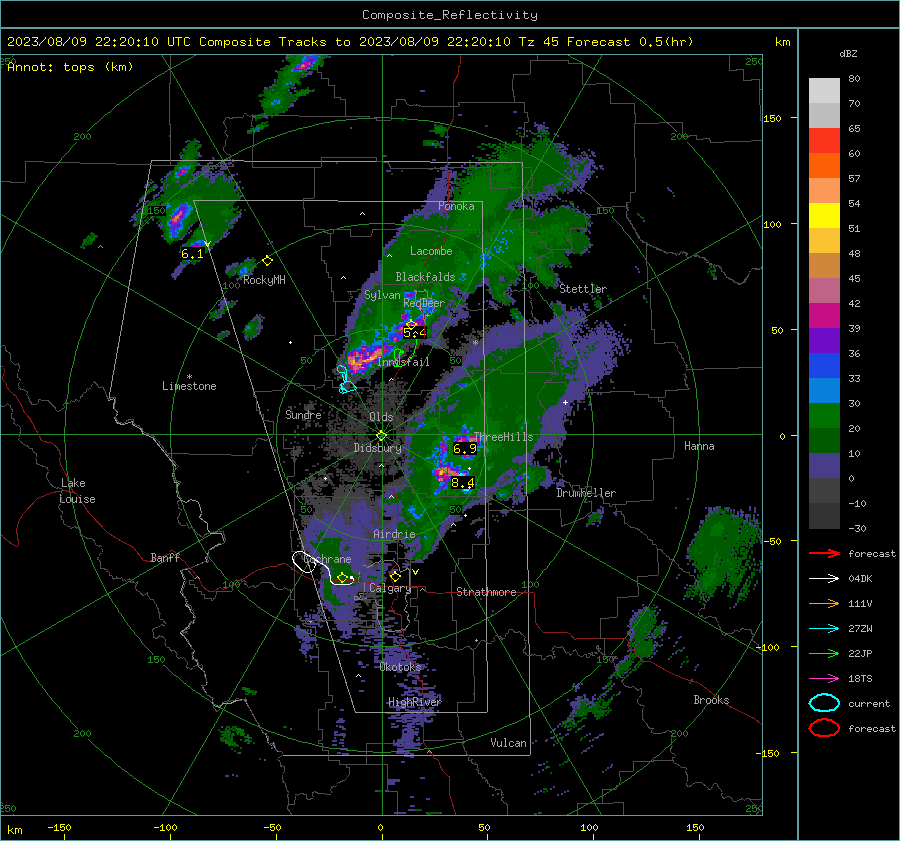Click the dBZ legend heading
The height and width of the screenshot is (841, 900).
[x=848, y=54]
